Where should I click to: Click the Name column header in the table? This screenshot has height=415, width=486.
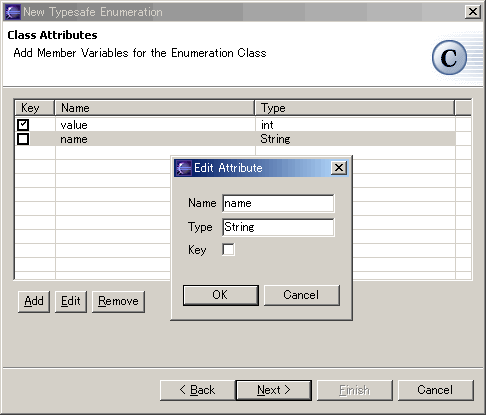click(x=155, y=108)
